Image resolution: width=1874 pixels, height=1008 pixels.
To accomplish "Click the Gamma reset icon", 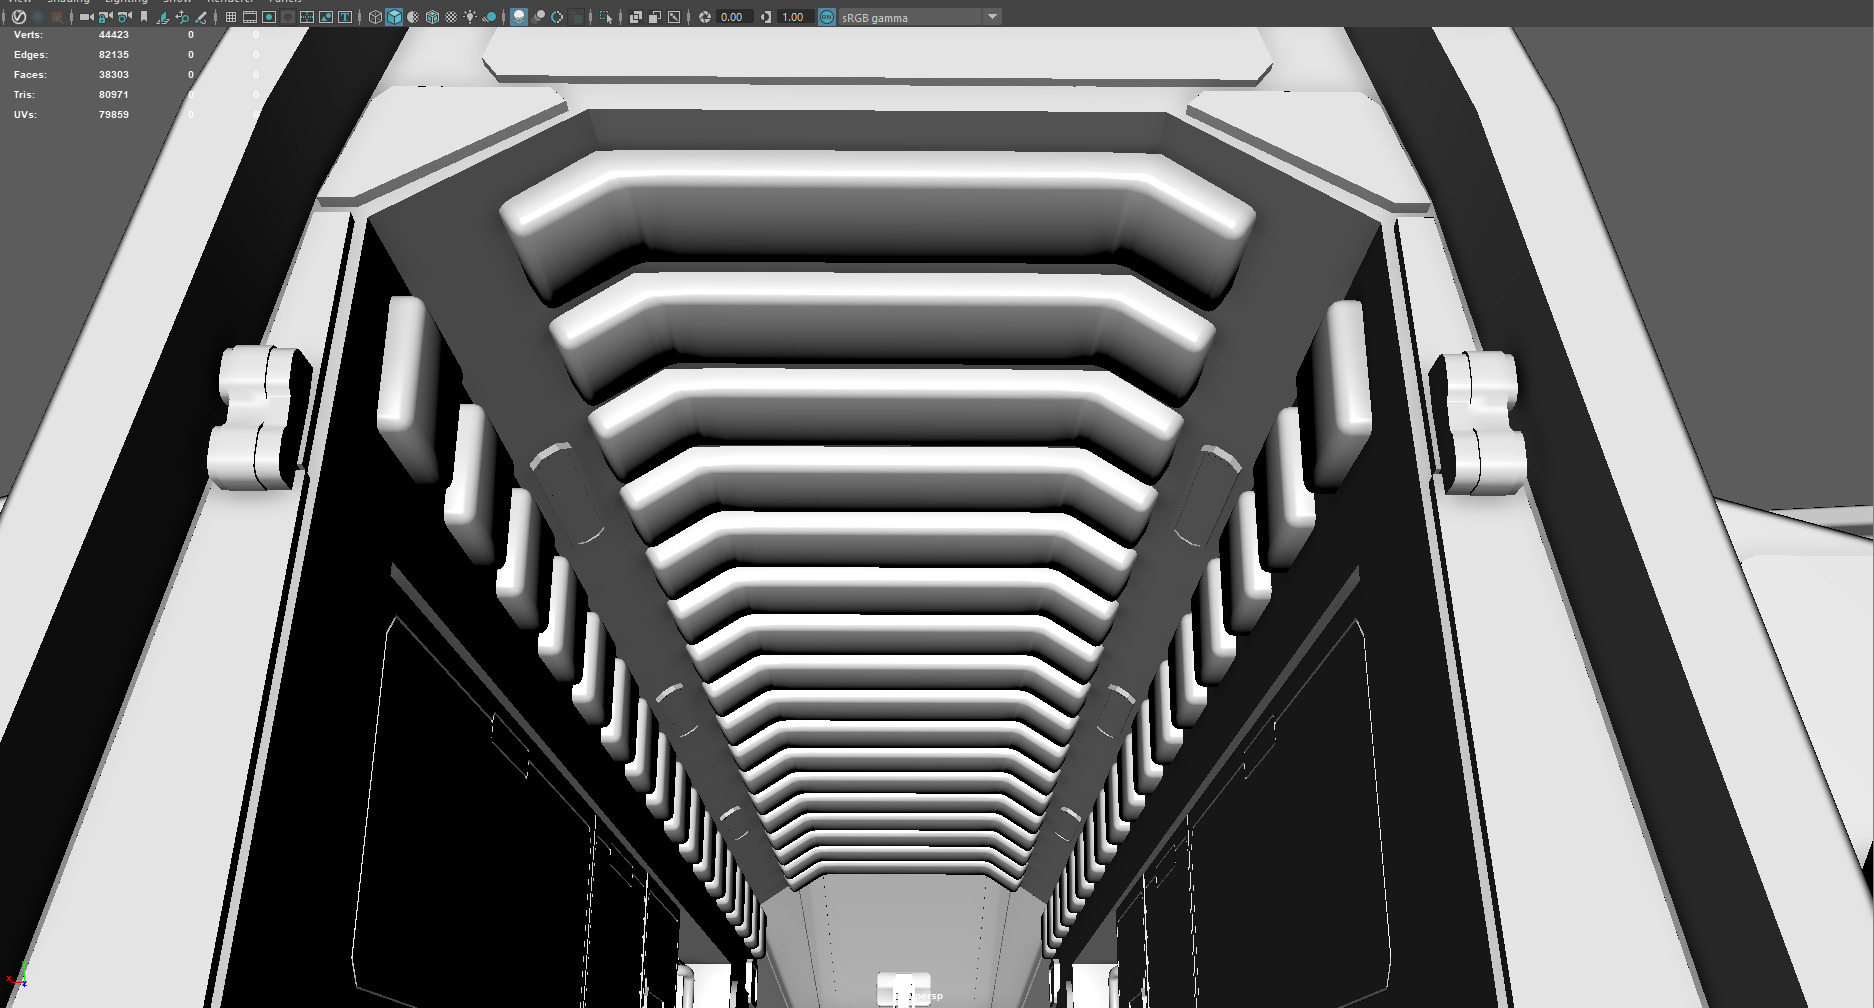I will tap(766, 17).
